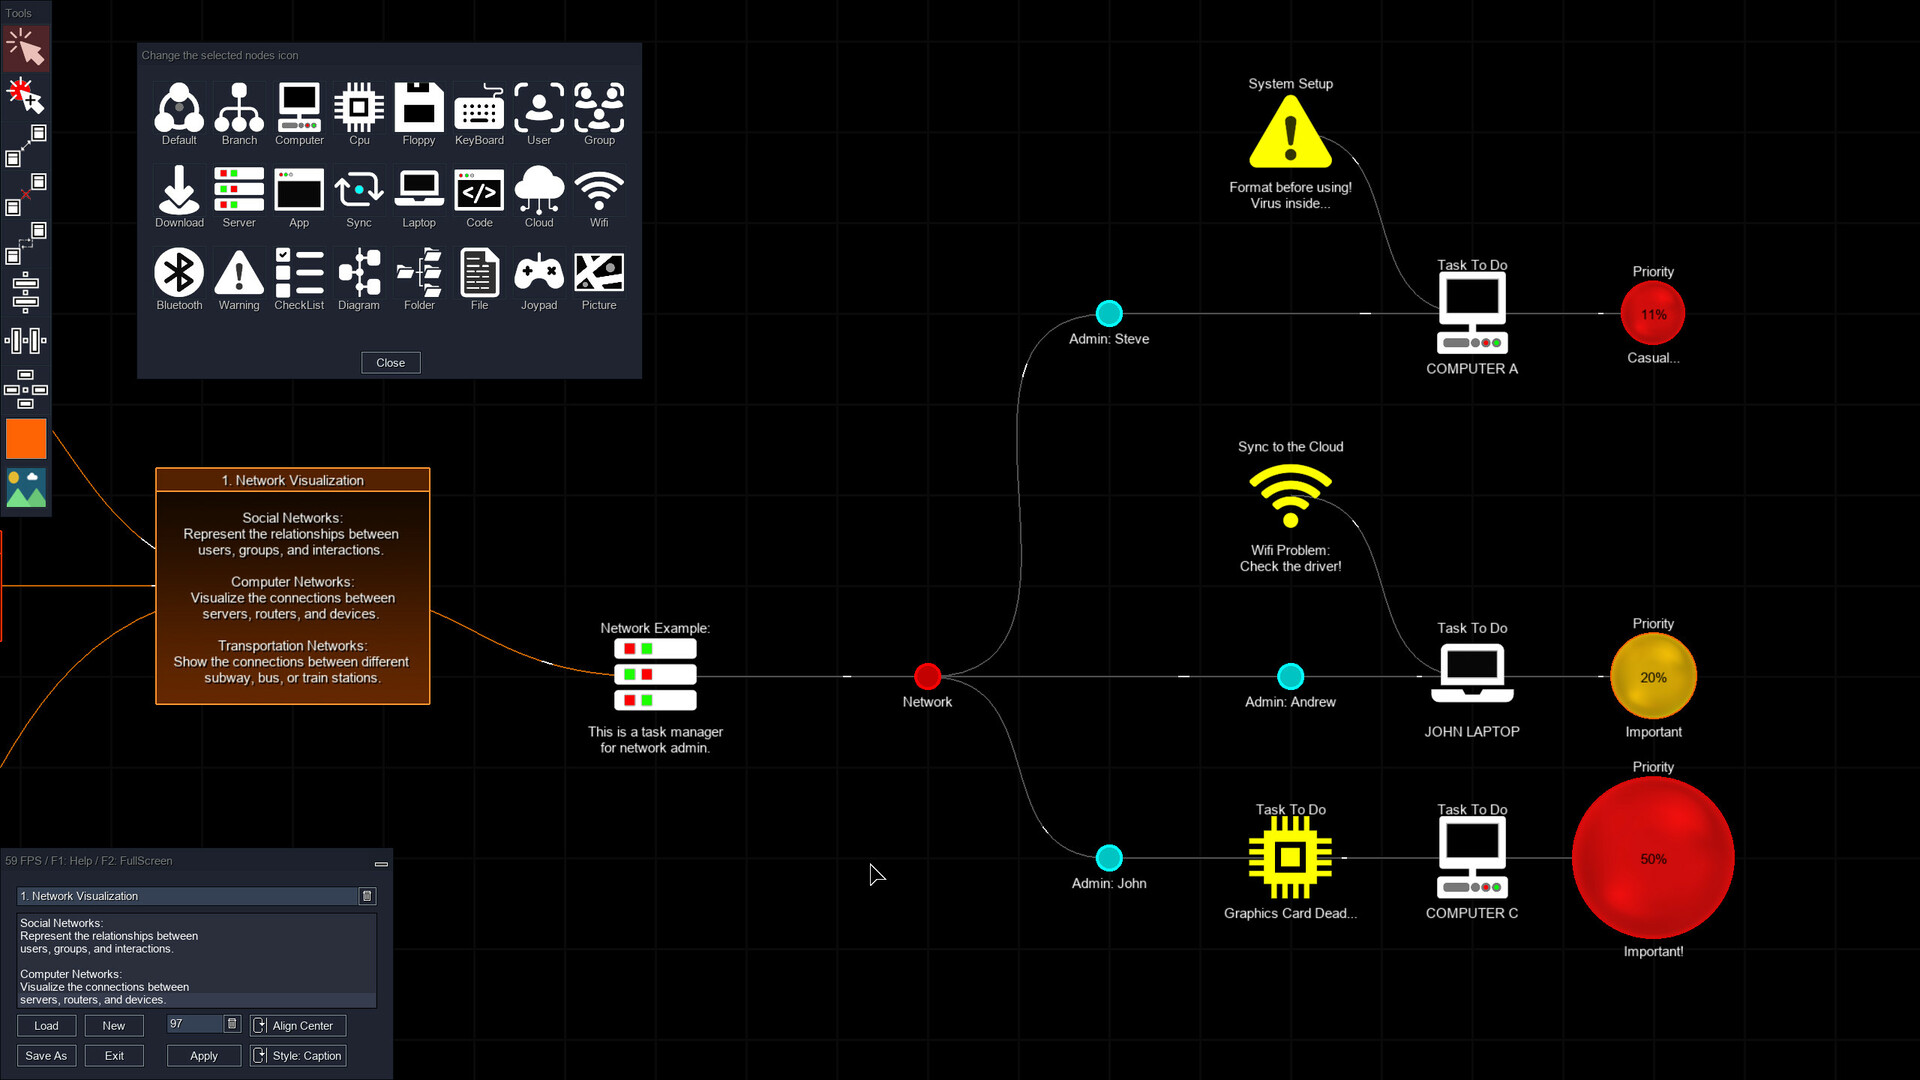Close the icon selection dialog
This screenshot has height=1080, width=1920.
tap(390, 362)
